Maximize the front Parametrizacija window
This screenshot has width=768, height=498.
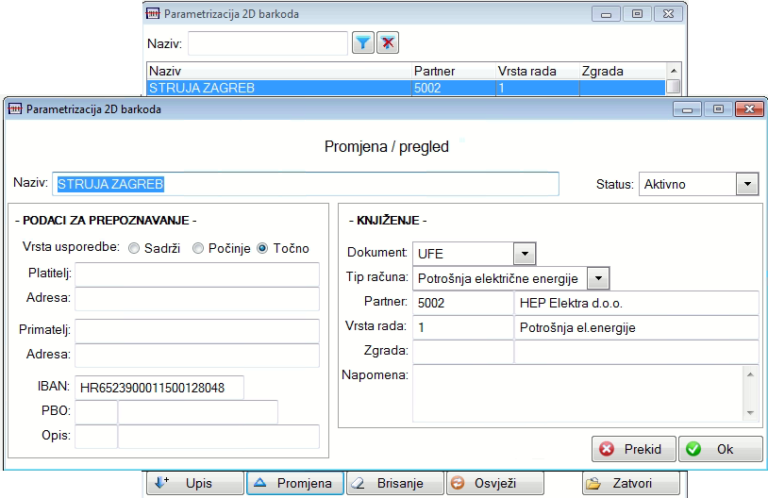[x=718, y=109]
